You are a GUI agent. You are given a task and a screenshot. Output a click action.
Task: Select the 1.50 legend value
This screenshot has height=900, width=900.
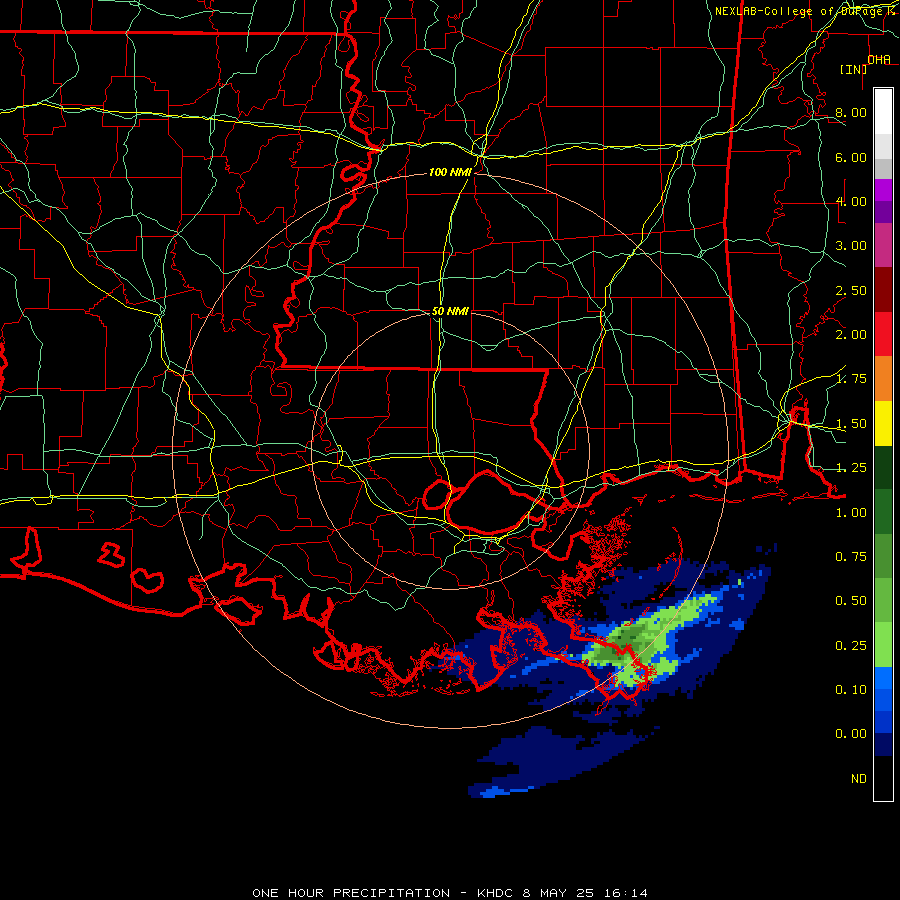[x=851, y=424]
